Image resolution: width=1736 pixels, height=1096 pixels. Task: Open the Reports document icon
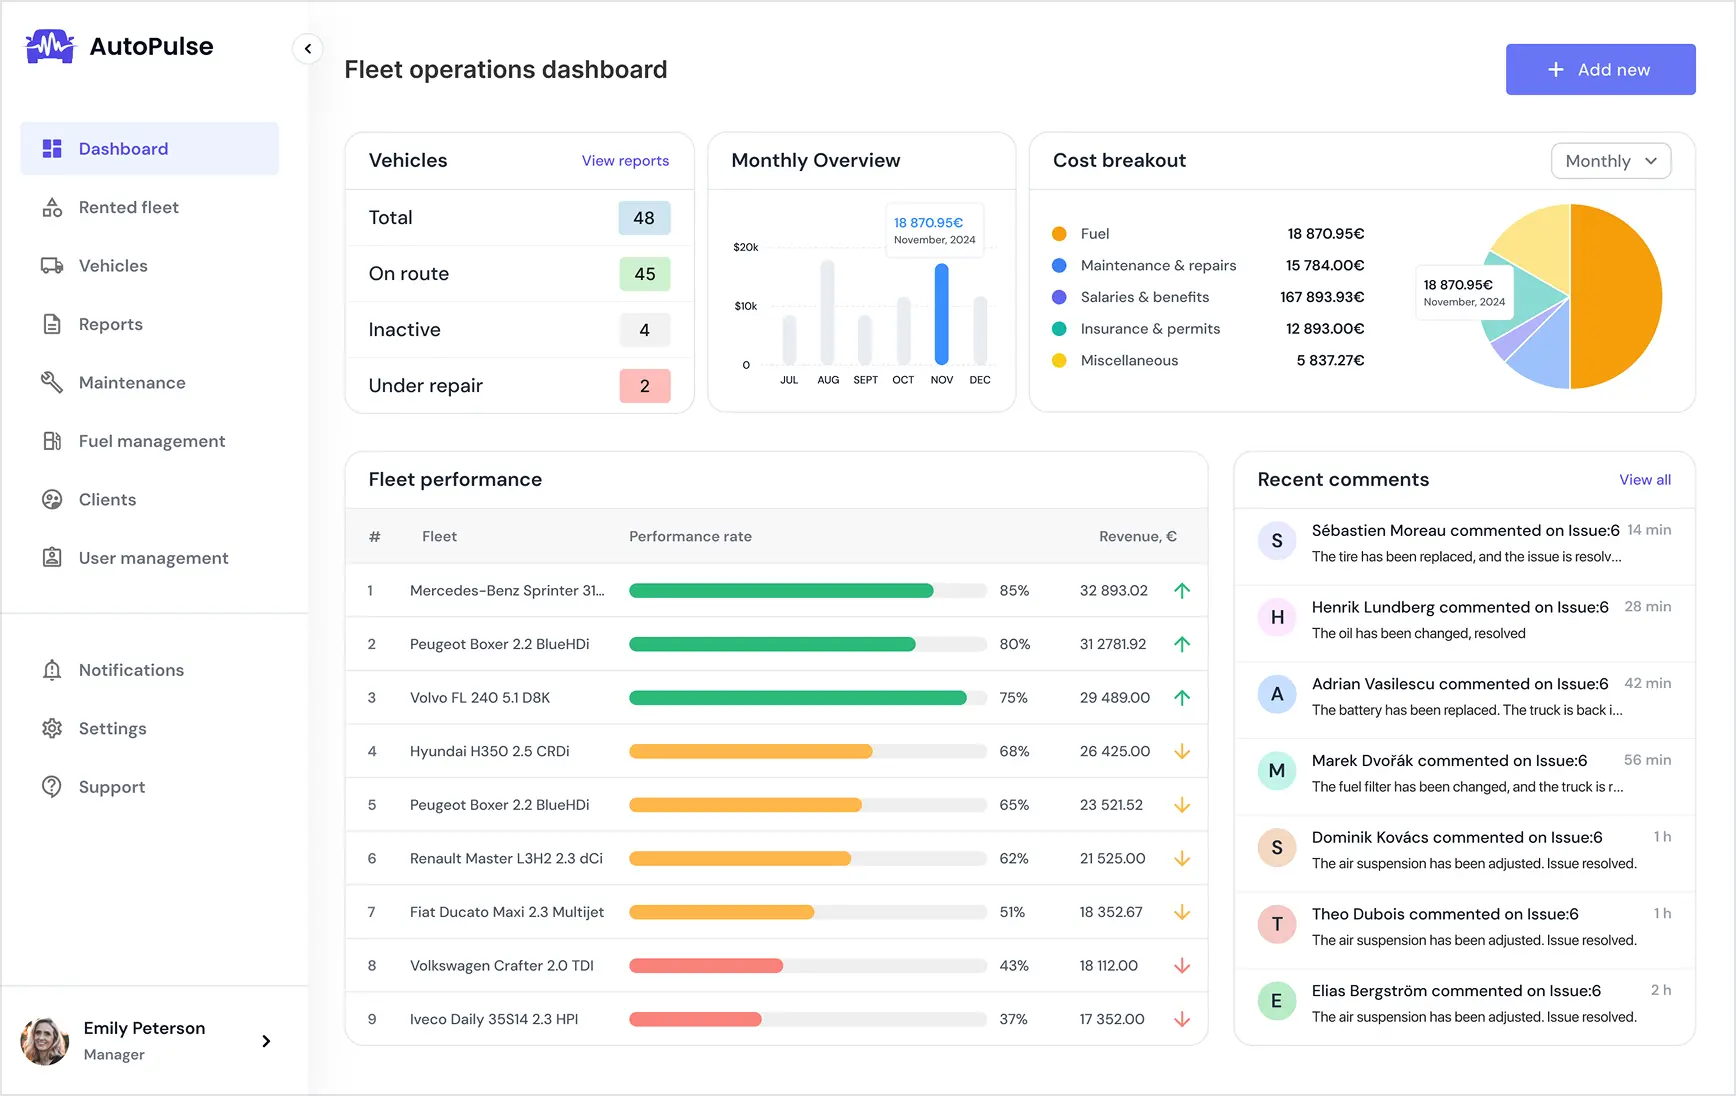tap(52, 324)
